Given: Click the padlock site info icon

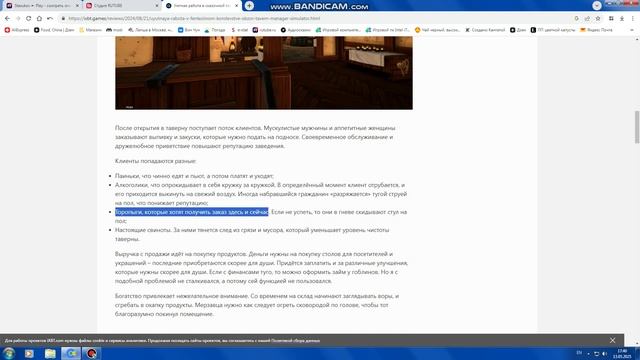Looking at the screenshot, I should pos(63,18).
